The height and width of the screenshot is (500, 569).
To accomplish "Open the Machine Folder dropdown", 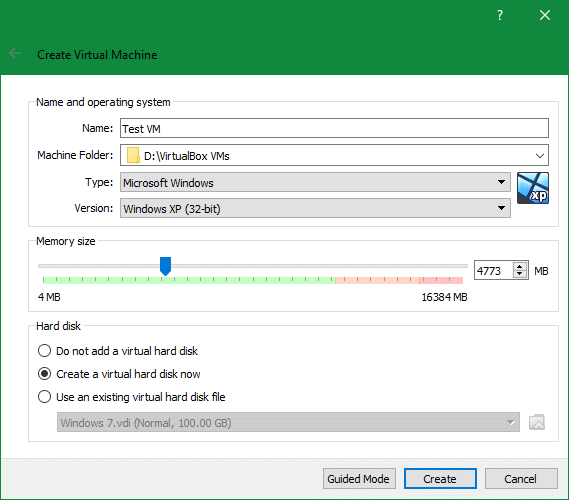I will click(x=334, y=155).
